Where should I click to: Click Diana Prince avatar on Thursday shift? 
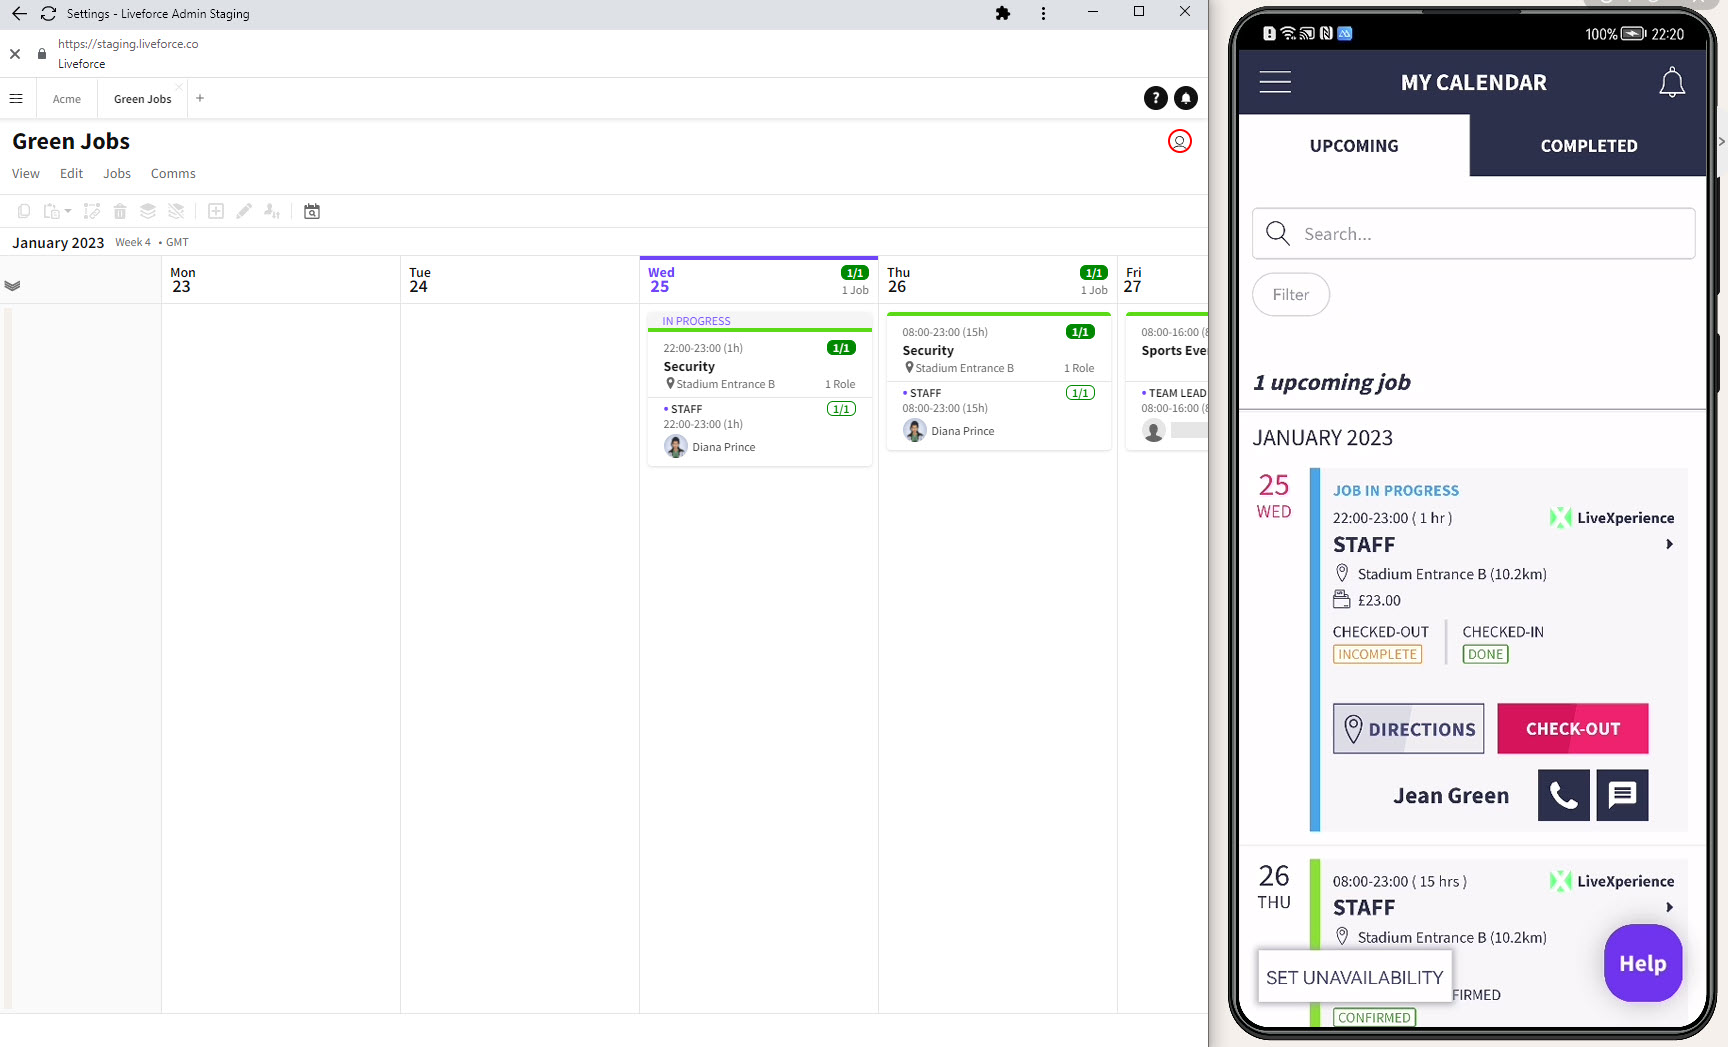915,431
